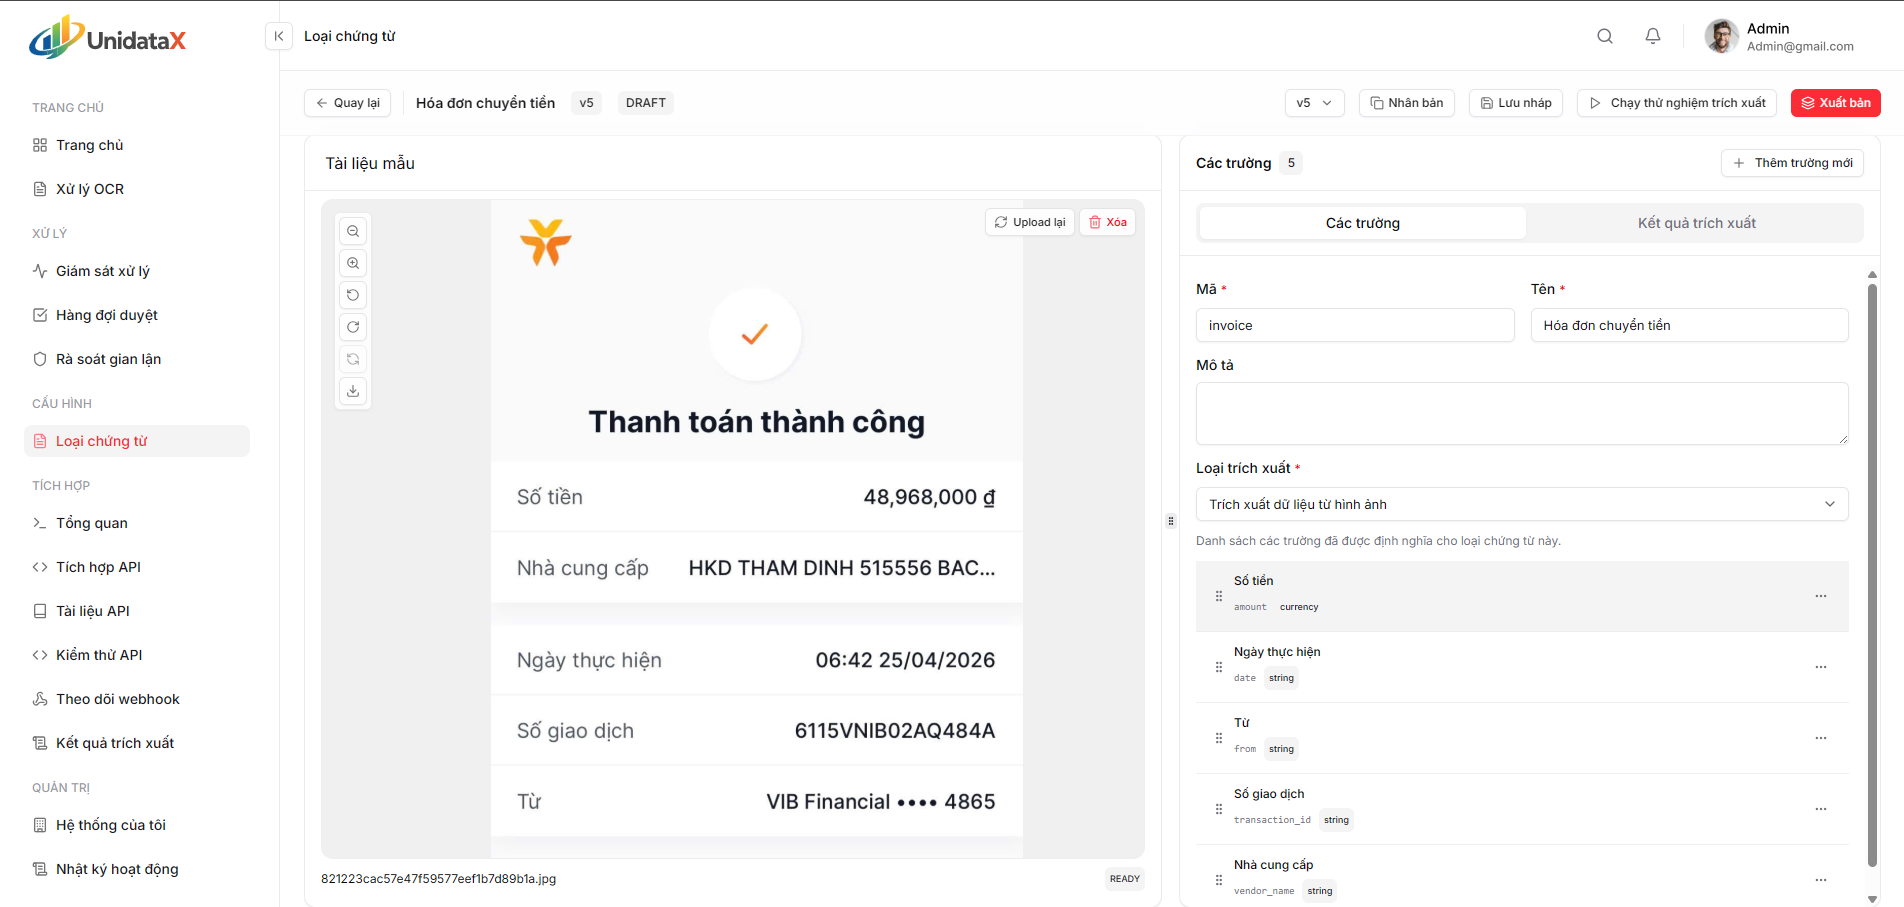The width and height of the screenshot is (1904, 907).
Task: Open Hàng đợi duyệt in sidebar
Action: click(x=137, y=315)
